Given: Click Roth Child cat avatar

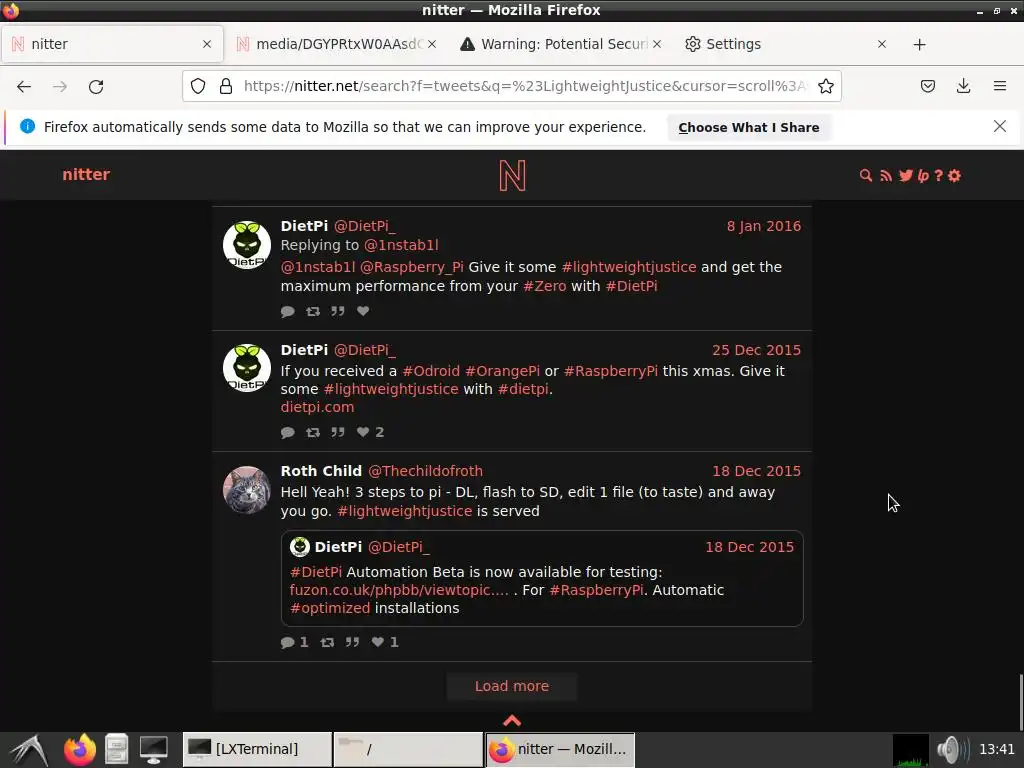Looking at the screenshot, I should coord(247,490).
